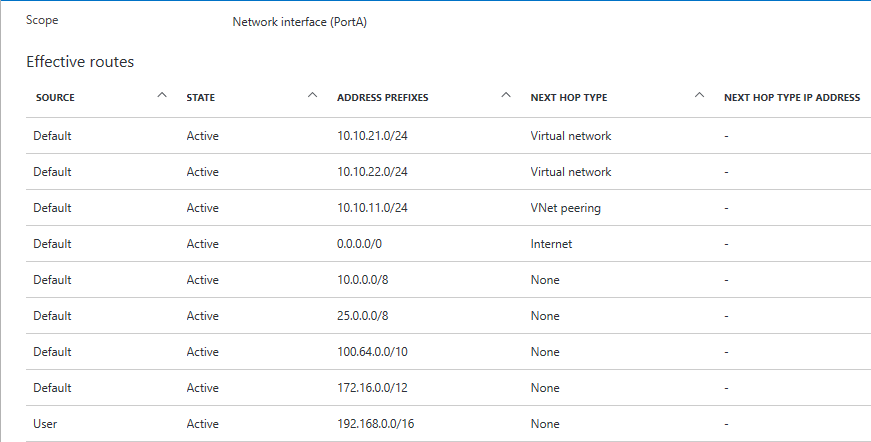Click NEXT HOP TYPE IP ADDRESS header
871x442 pixels.
pyautogui.click(x=791, y=98)
